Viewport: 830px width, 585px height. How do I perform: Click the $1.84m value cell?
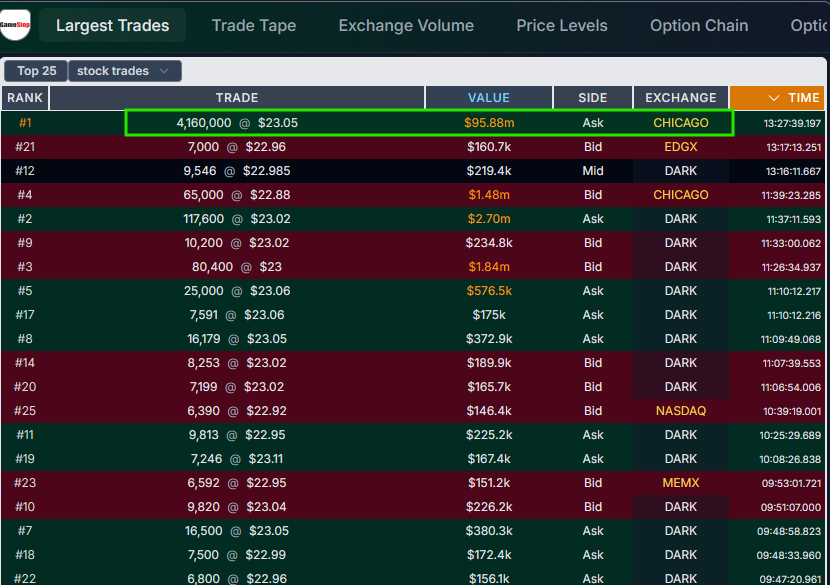click(489, 267)
